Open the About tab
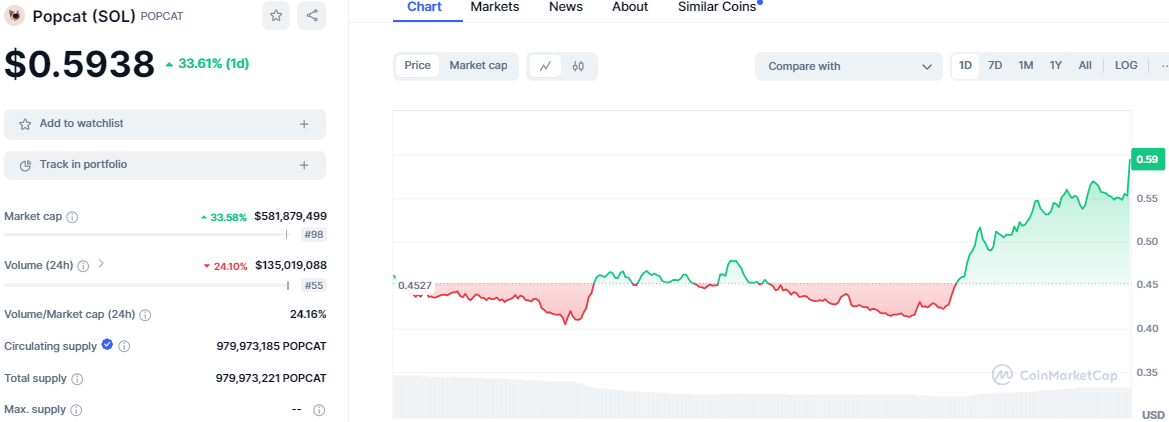1169x422 pixels. [x=630, y=7]
